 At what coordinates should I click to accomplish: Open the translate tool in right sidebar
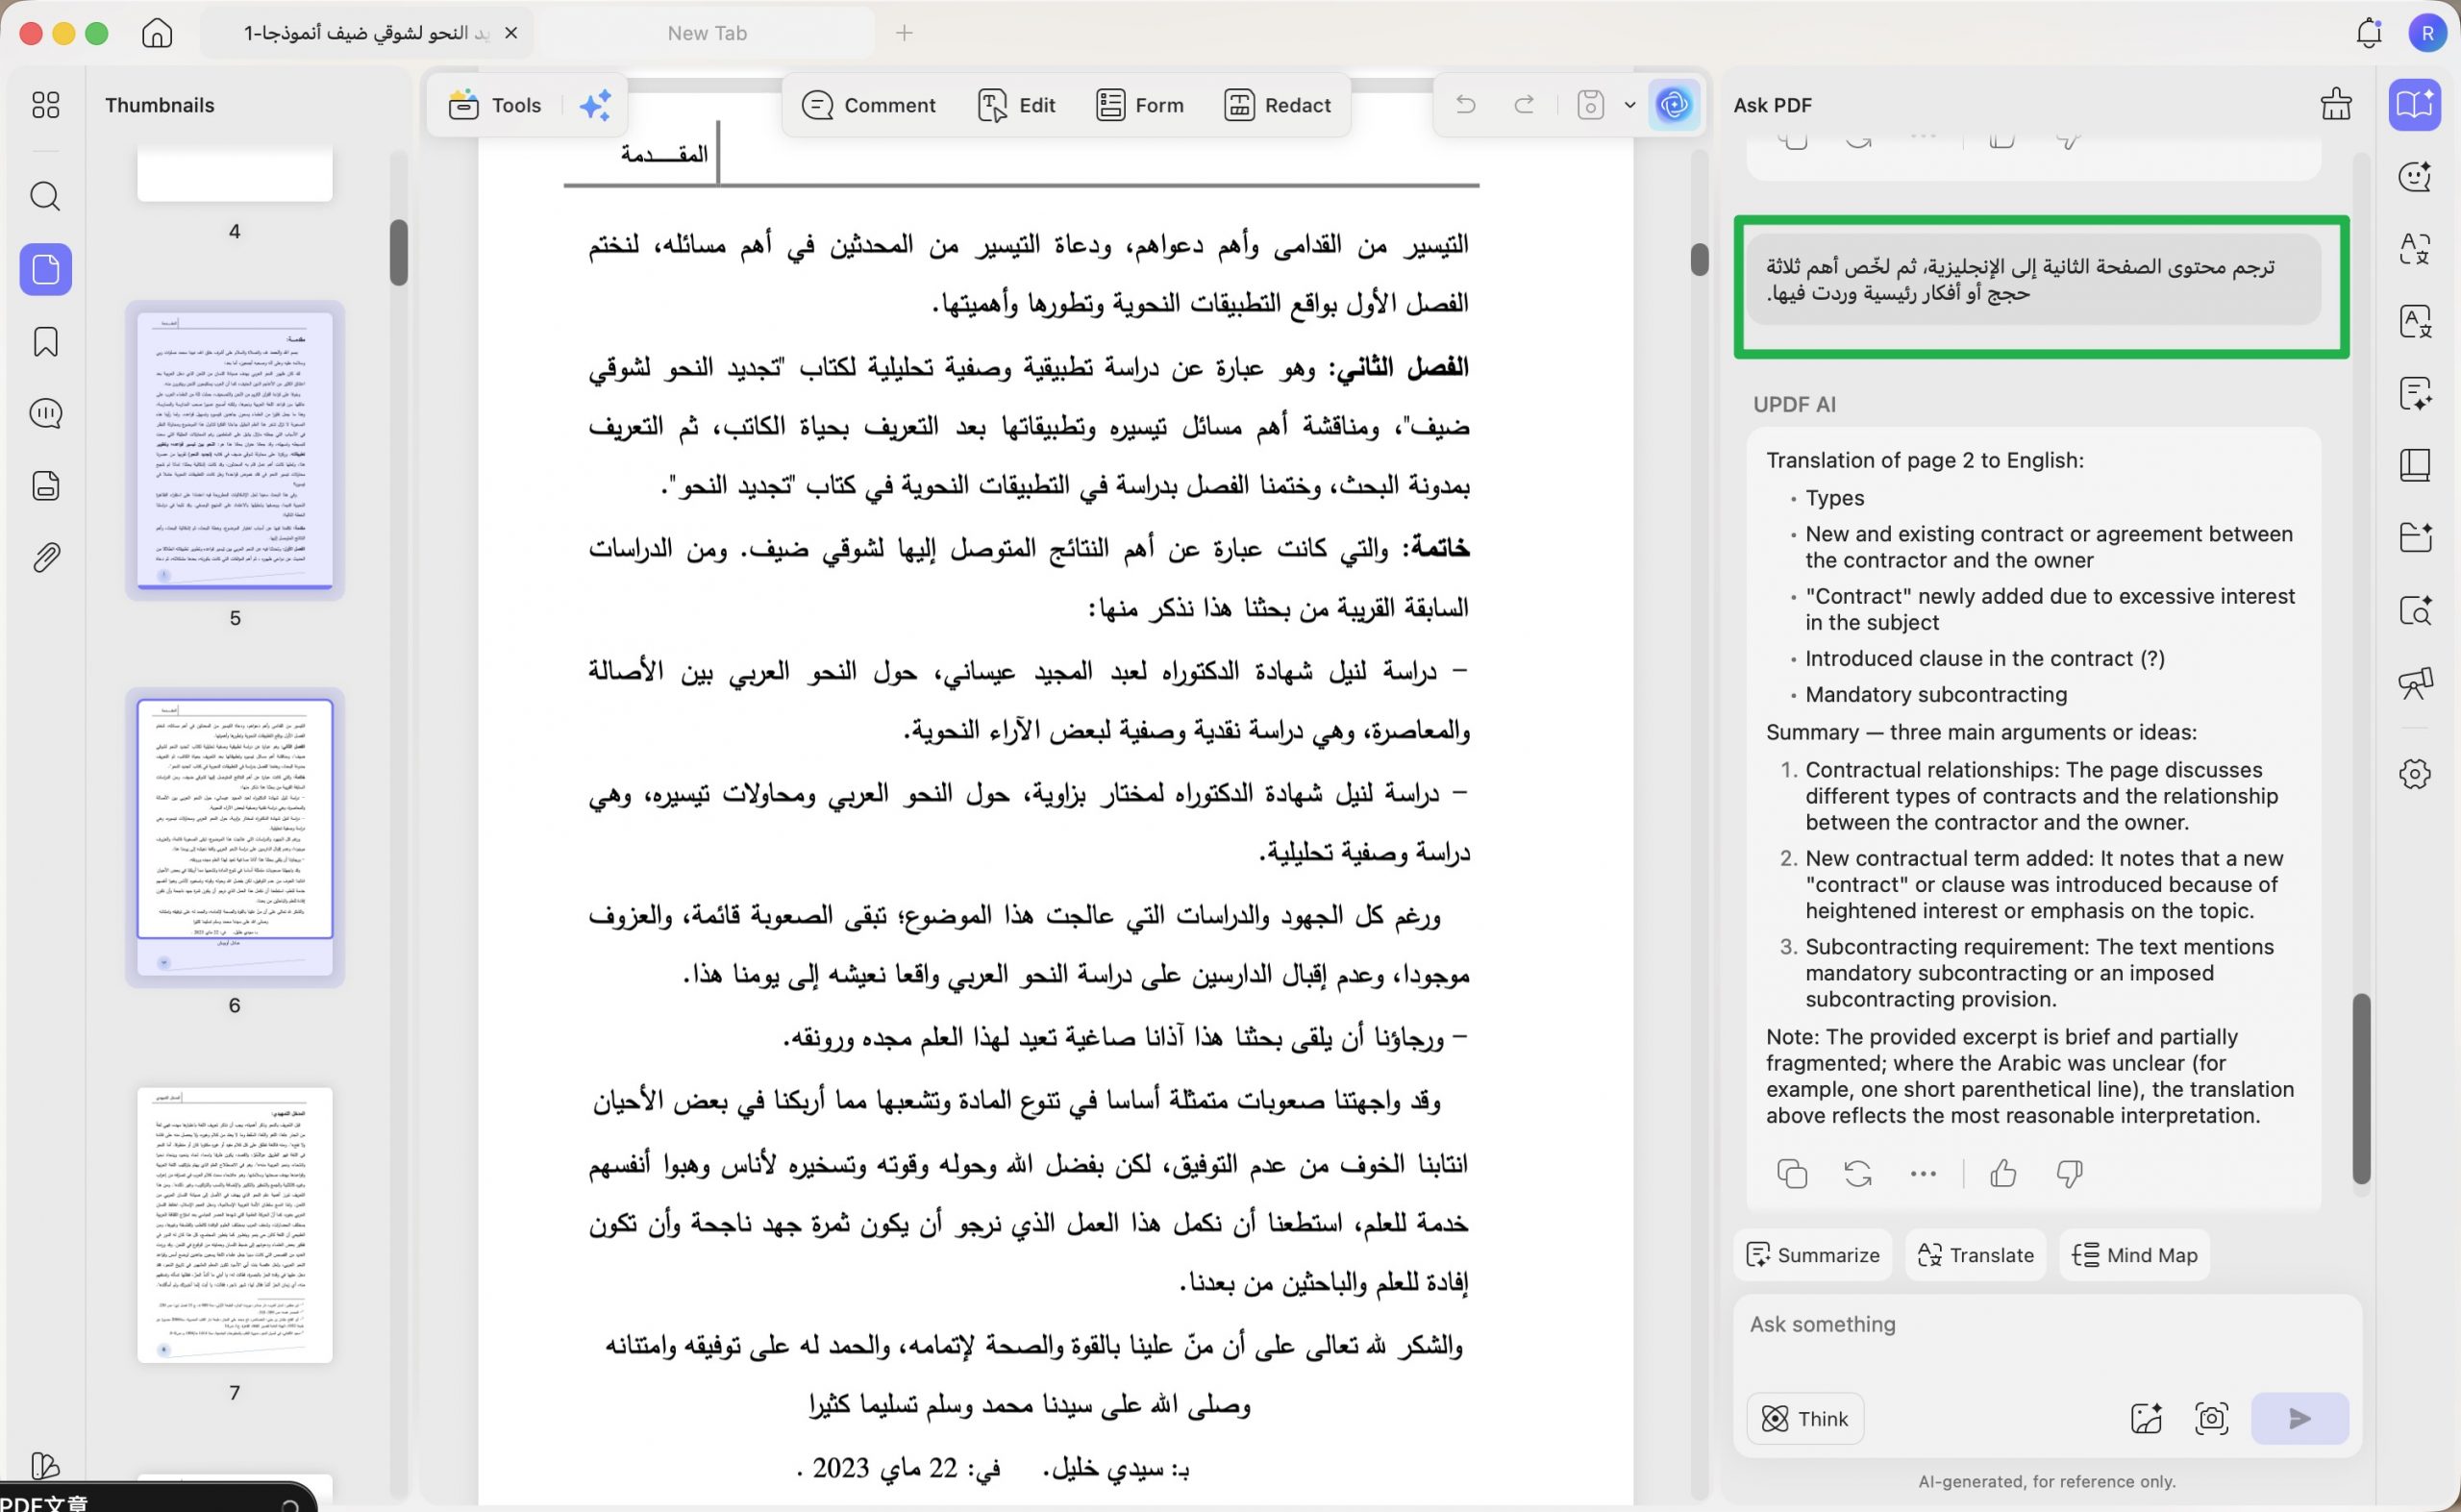point(2415,248)
